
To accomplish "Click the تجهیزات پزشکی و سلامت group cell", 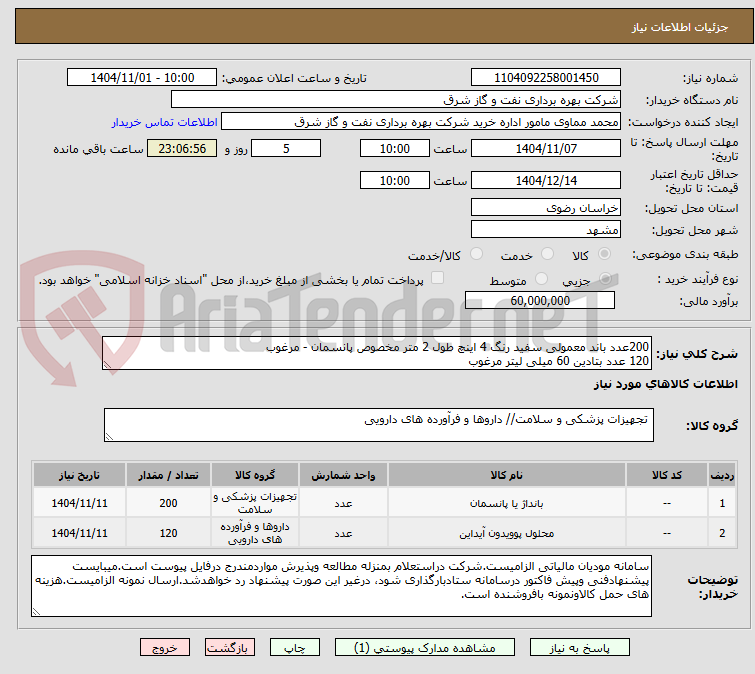I will coord(255,503).
